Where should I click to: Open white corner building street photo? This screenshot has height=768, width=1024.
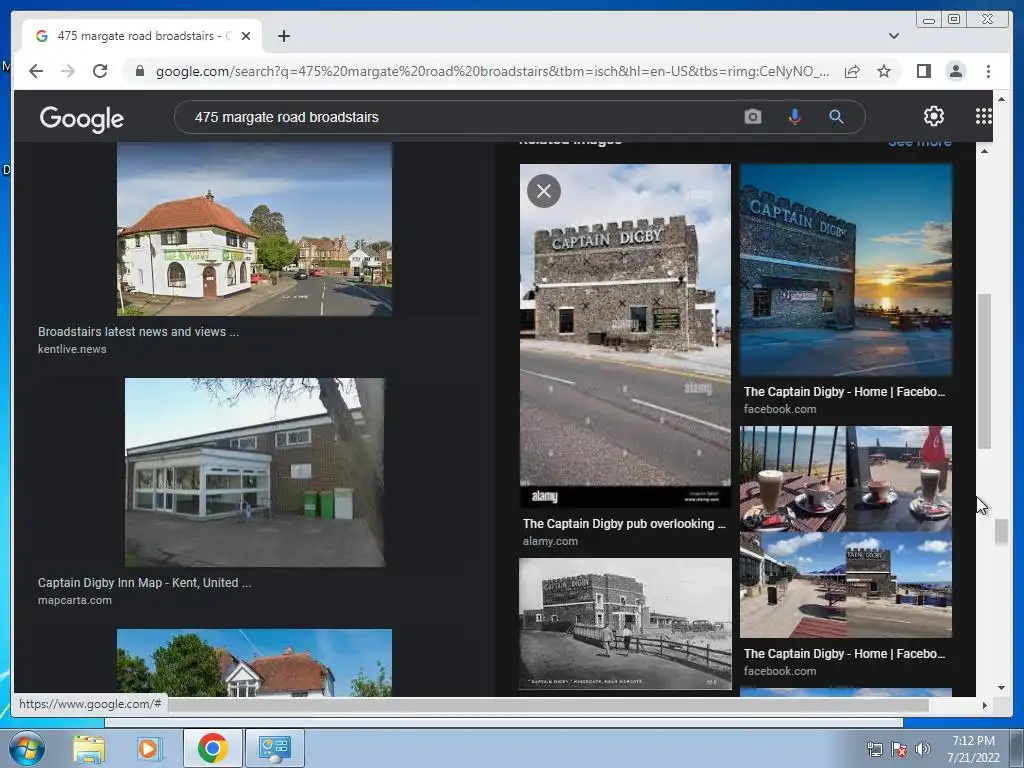coord(254,229)
